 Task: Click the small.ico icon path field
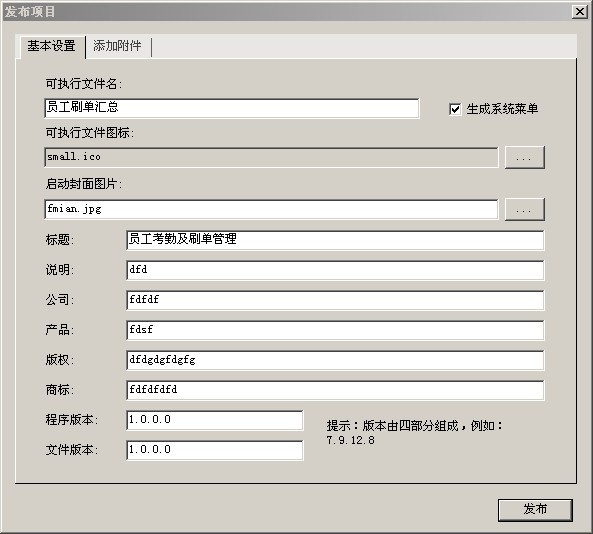click(x=271, y=157)
